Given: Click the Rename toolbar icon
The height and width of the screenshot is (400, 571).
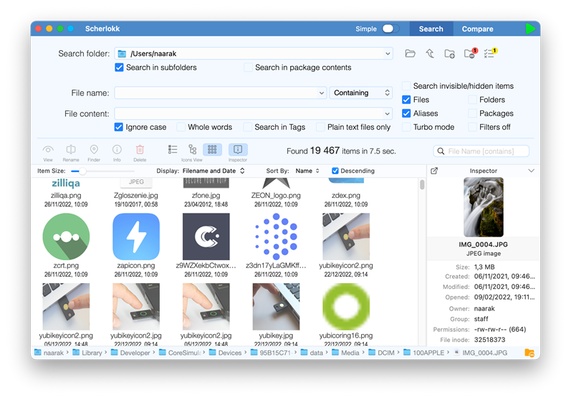Looking at the screenshot, I should point(71,149).
